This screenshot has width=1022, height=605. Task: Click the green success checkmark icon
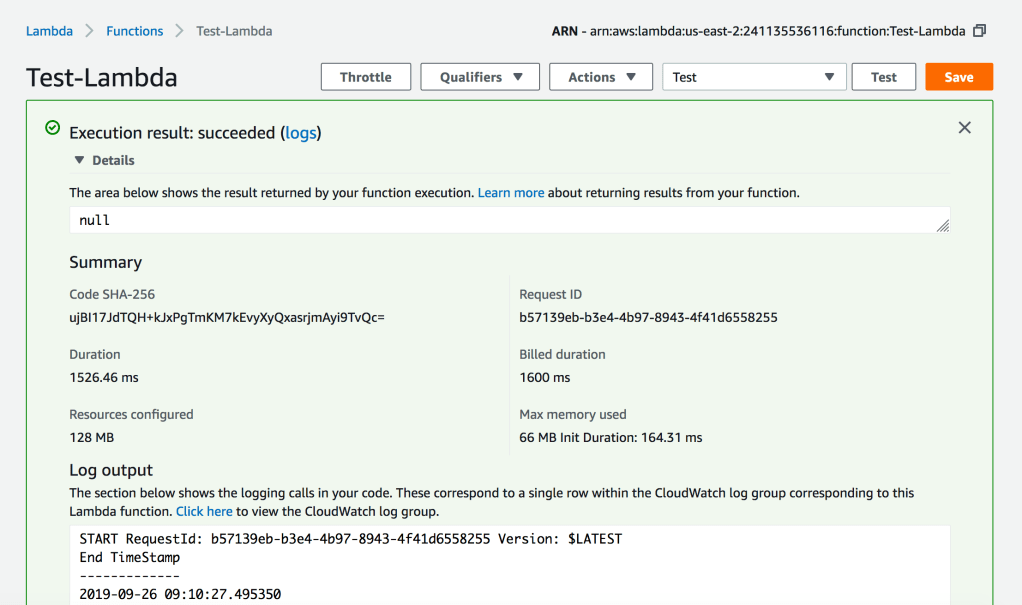52,128
